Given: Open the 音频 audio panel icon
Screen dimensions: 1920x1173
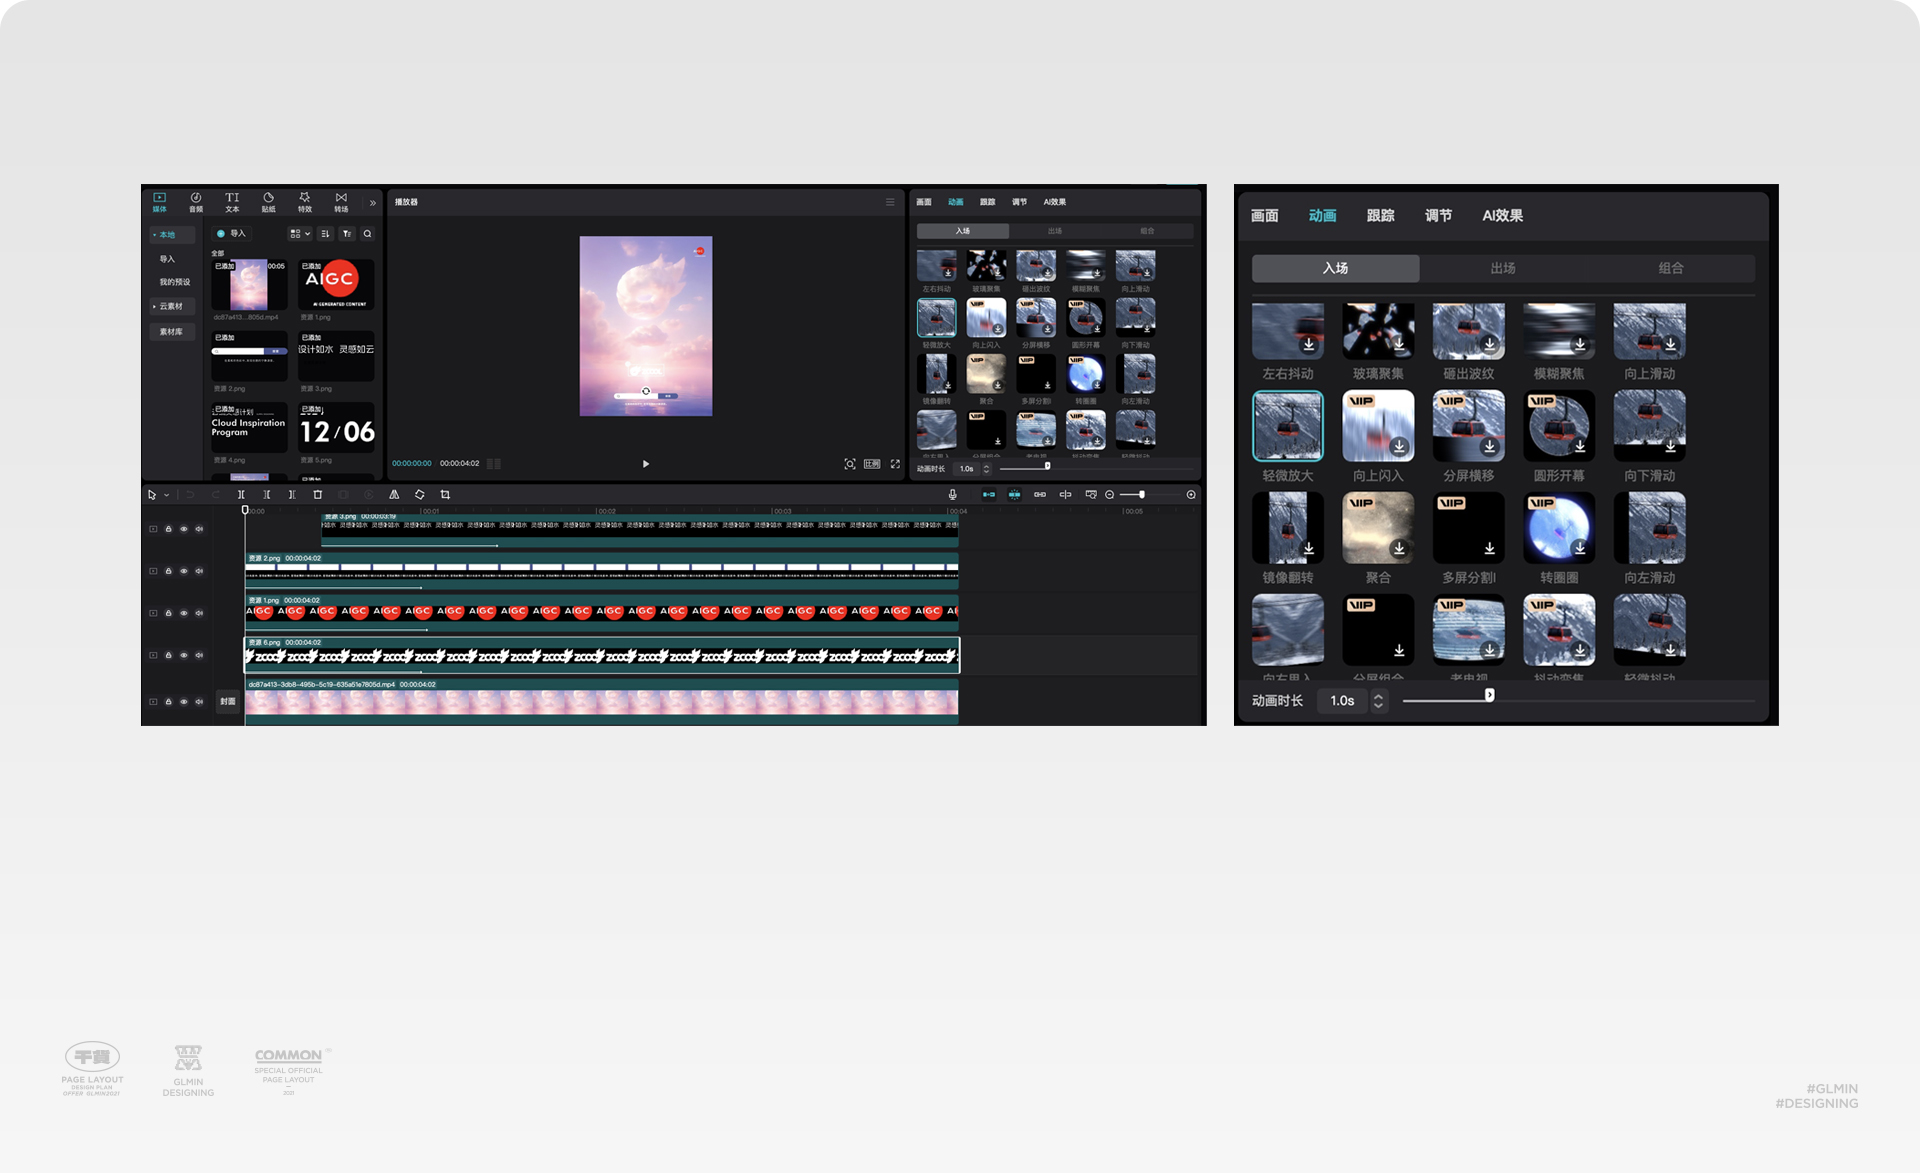Looking at the screenshot, I should (x=196, y=201).
